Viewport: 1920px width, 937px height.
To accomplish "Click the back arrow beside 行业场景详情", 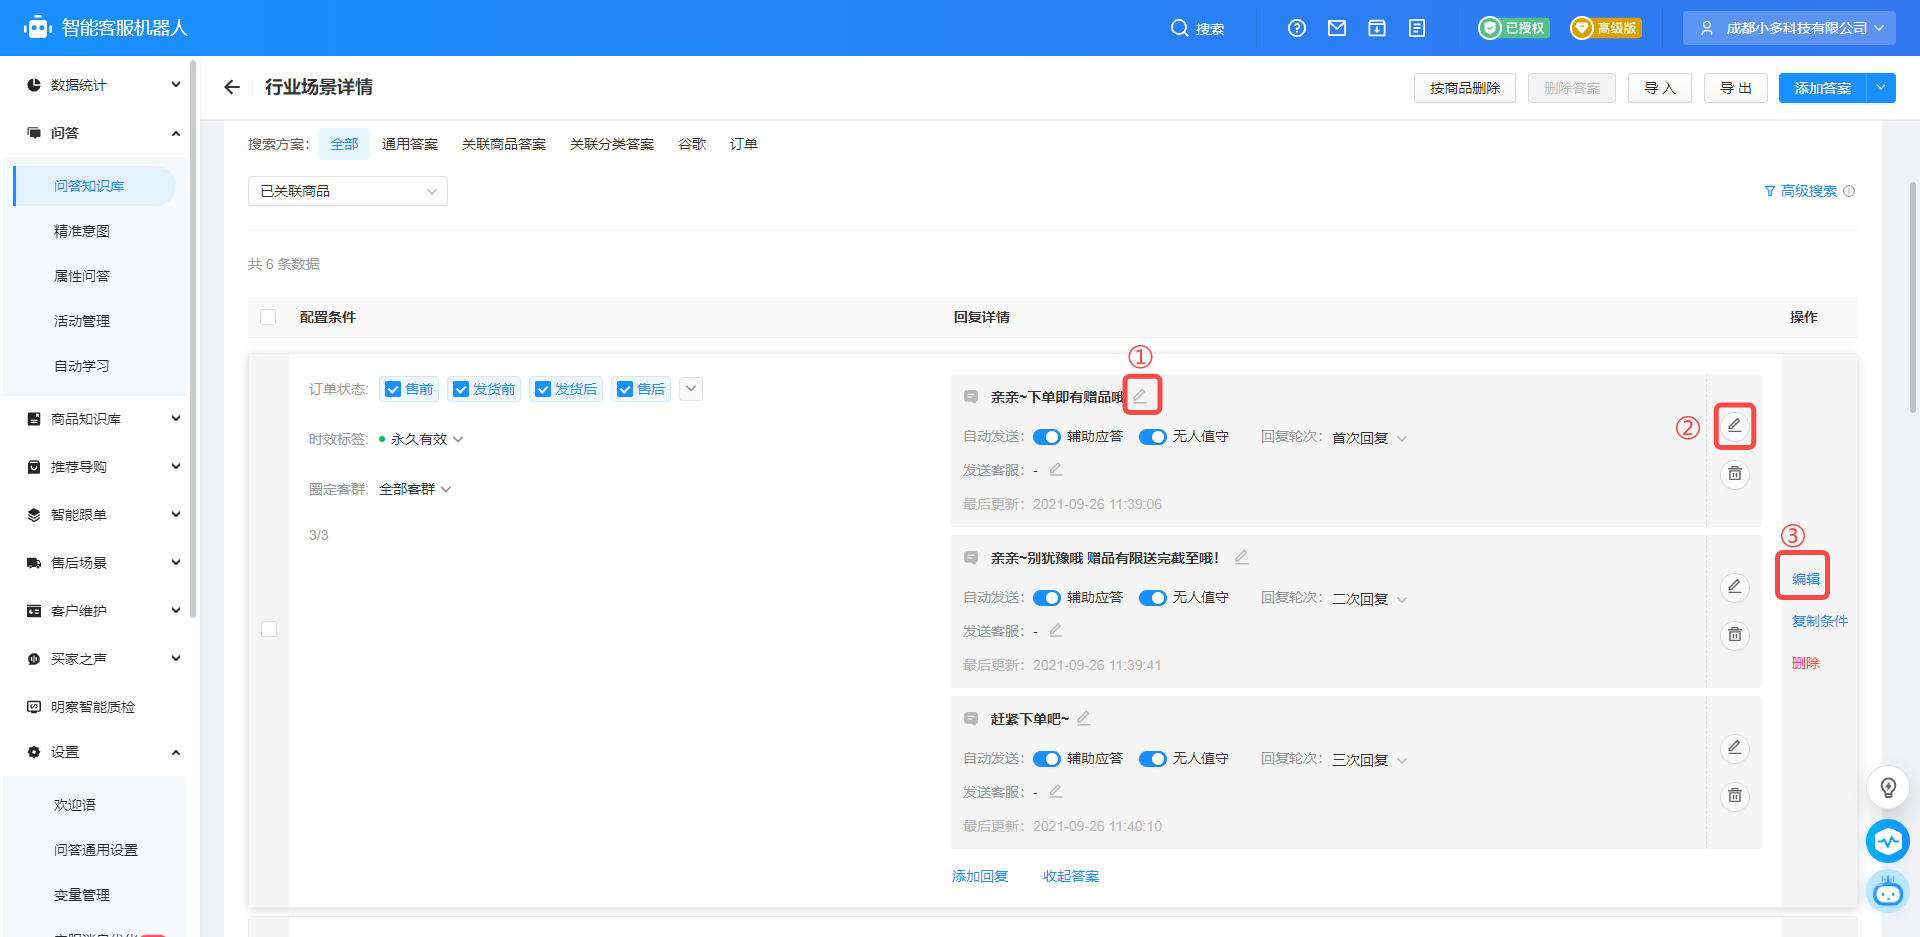I will pos(232,87).
